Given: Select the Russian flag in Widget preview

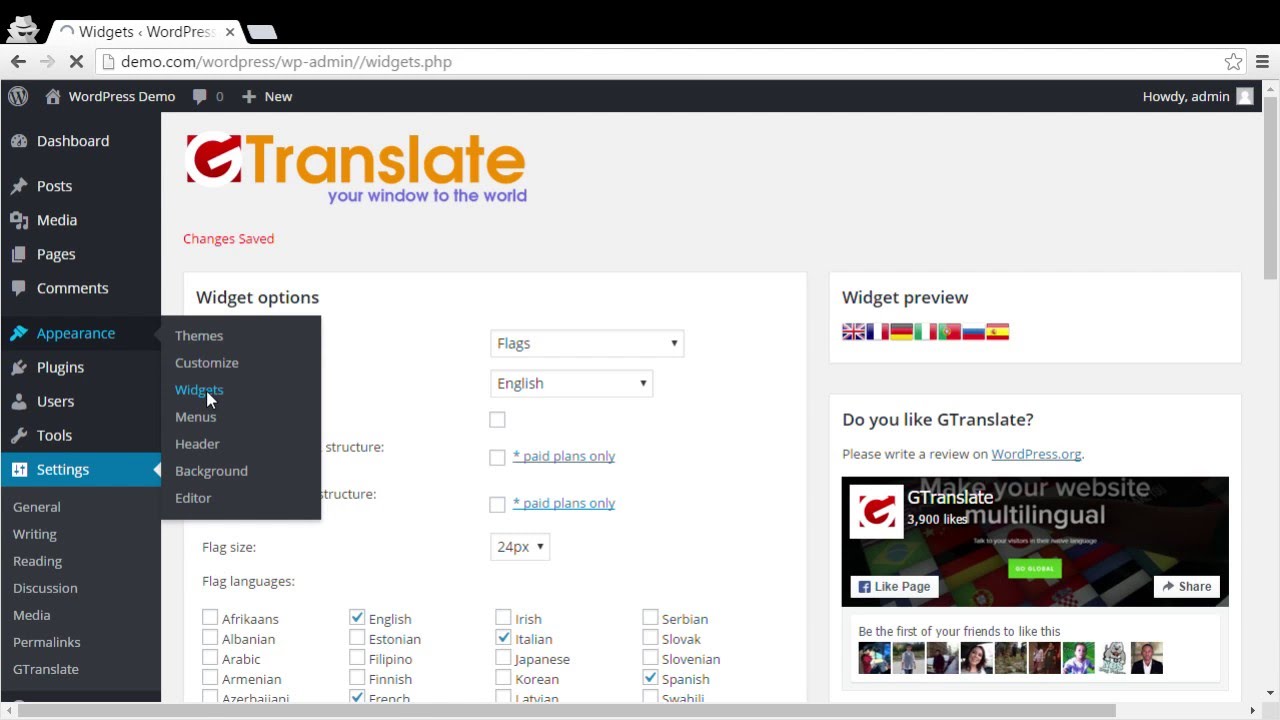Looking at the screenshot, I should coord(974,332).
